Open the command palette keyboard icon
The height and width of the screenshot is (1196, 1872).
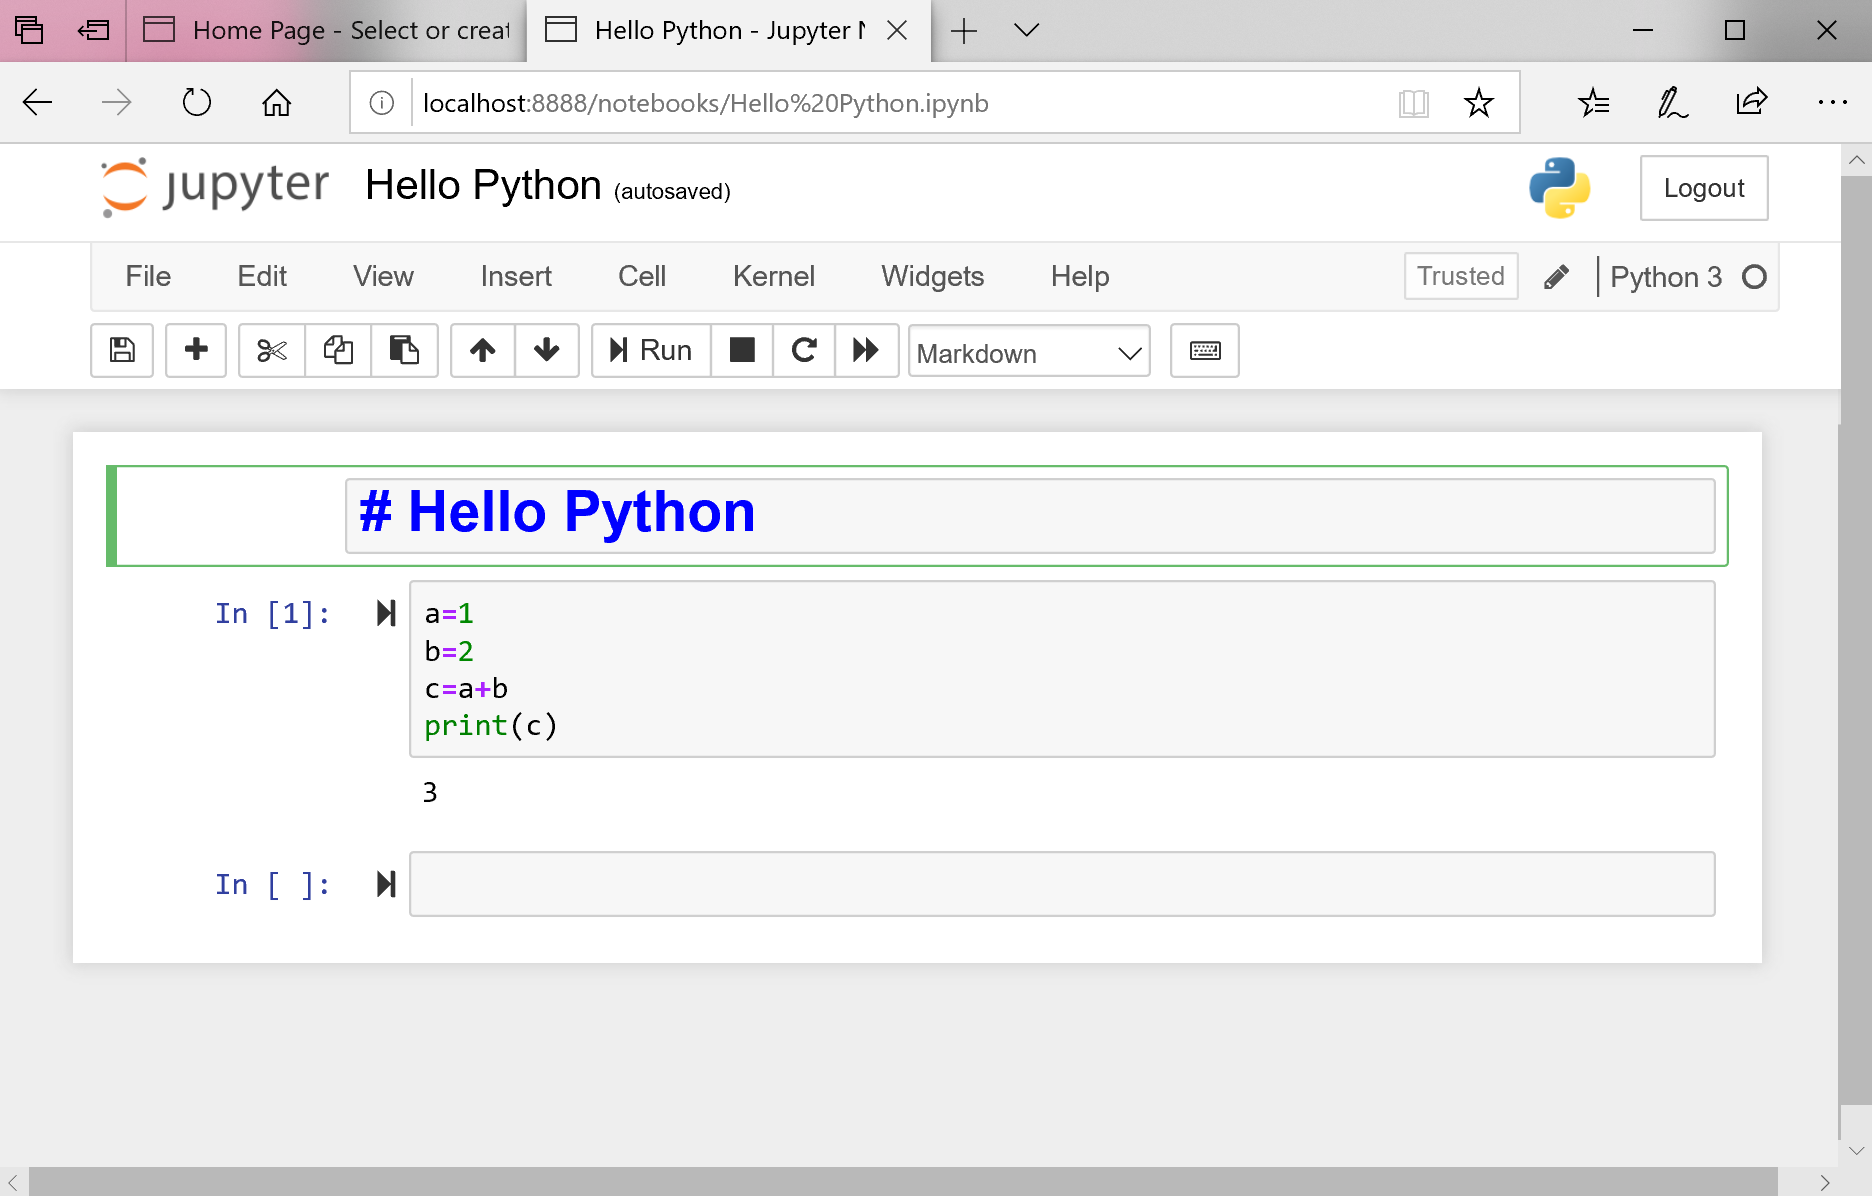tap(1204, 350)
